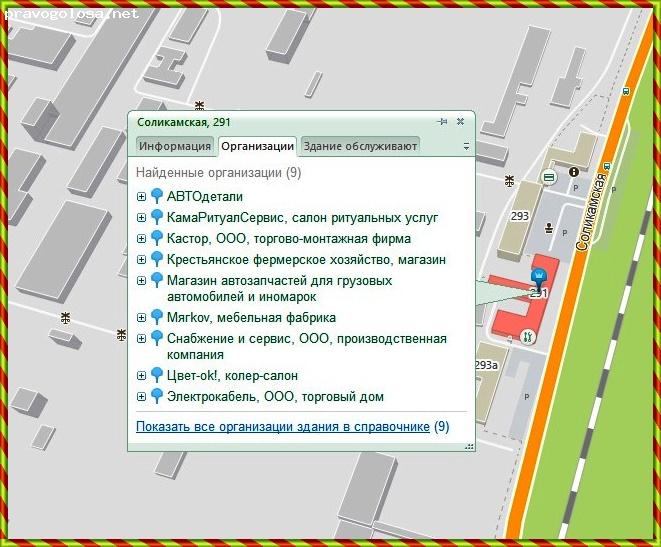The image size is (661, 547).
Task: Open the Здание обслуживают tab
Action: pyautogui.click(x=359, y=146)
